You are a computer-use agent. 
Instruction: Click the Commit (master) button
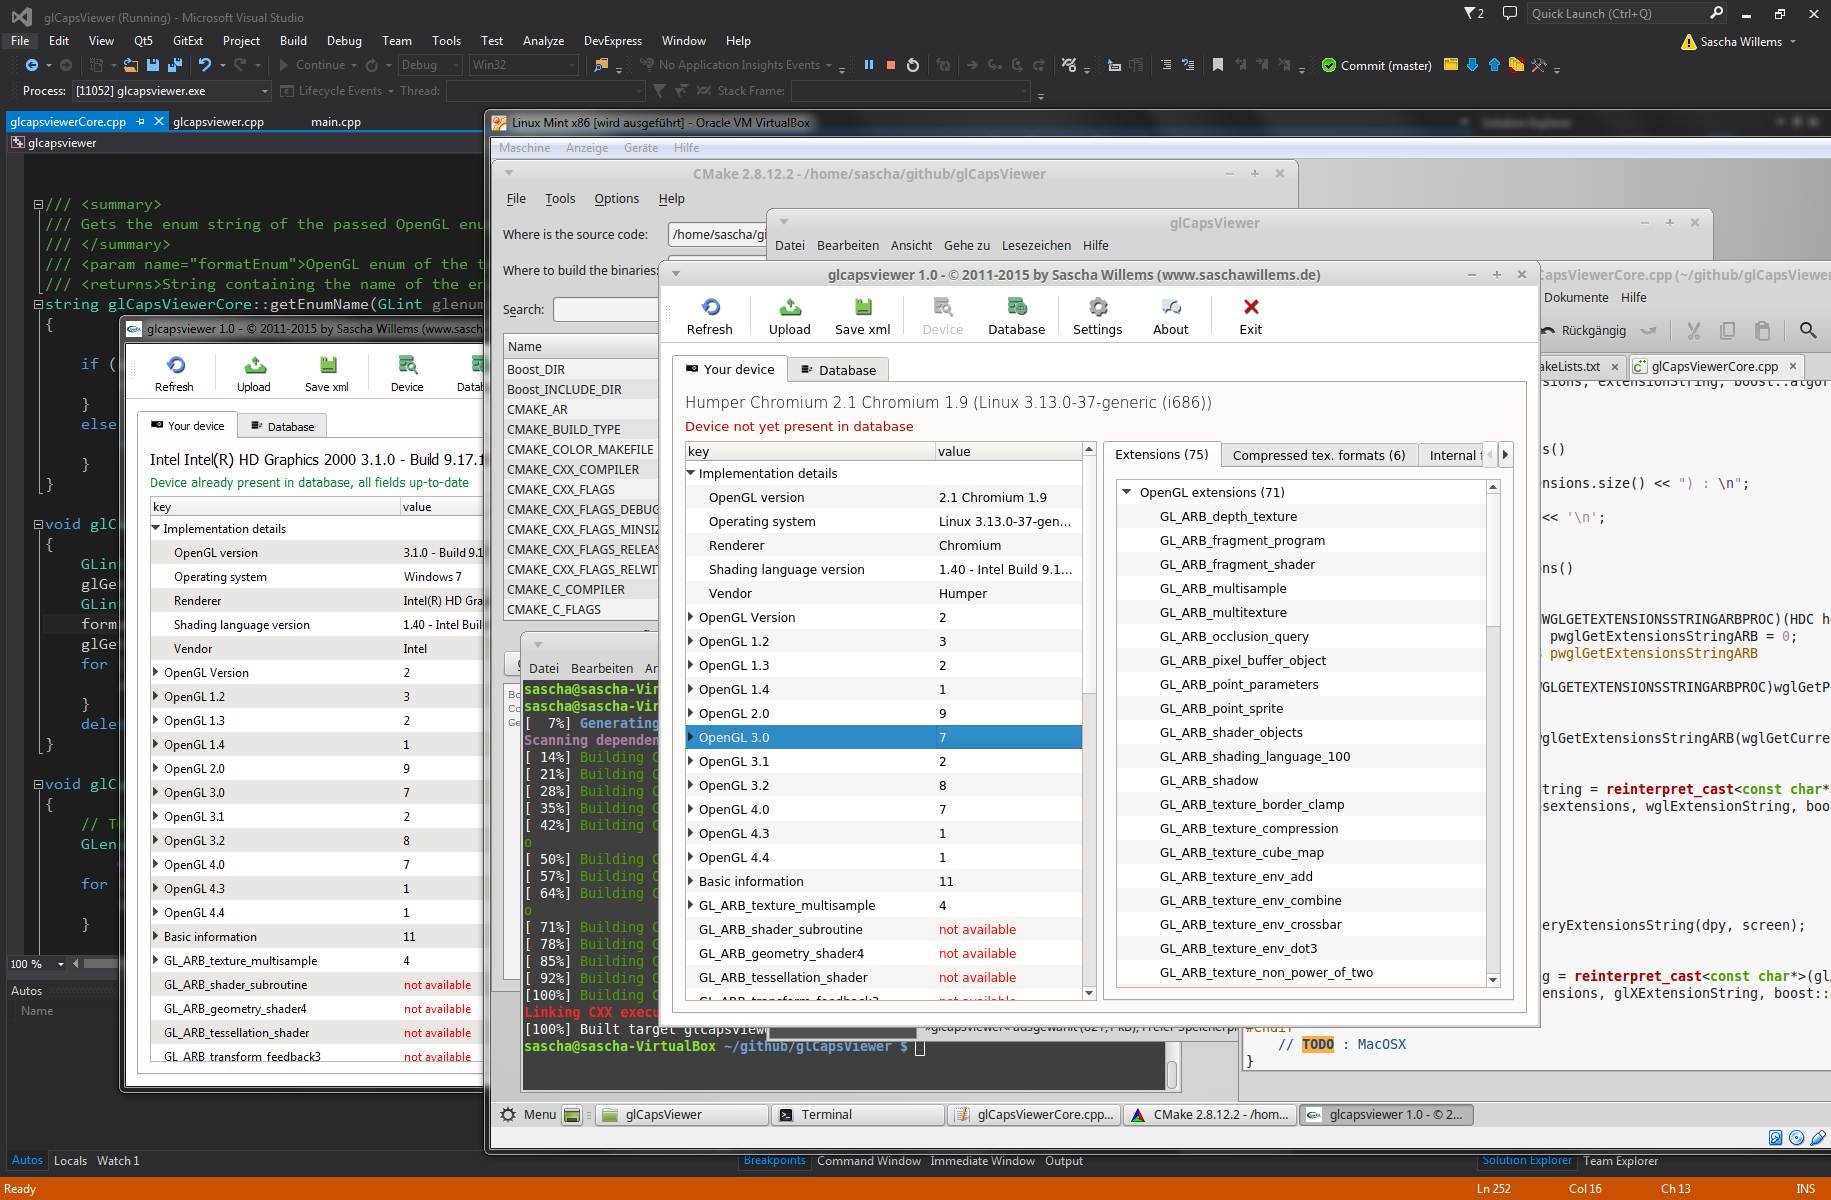[1376, 65]
